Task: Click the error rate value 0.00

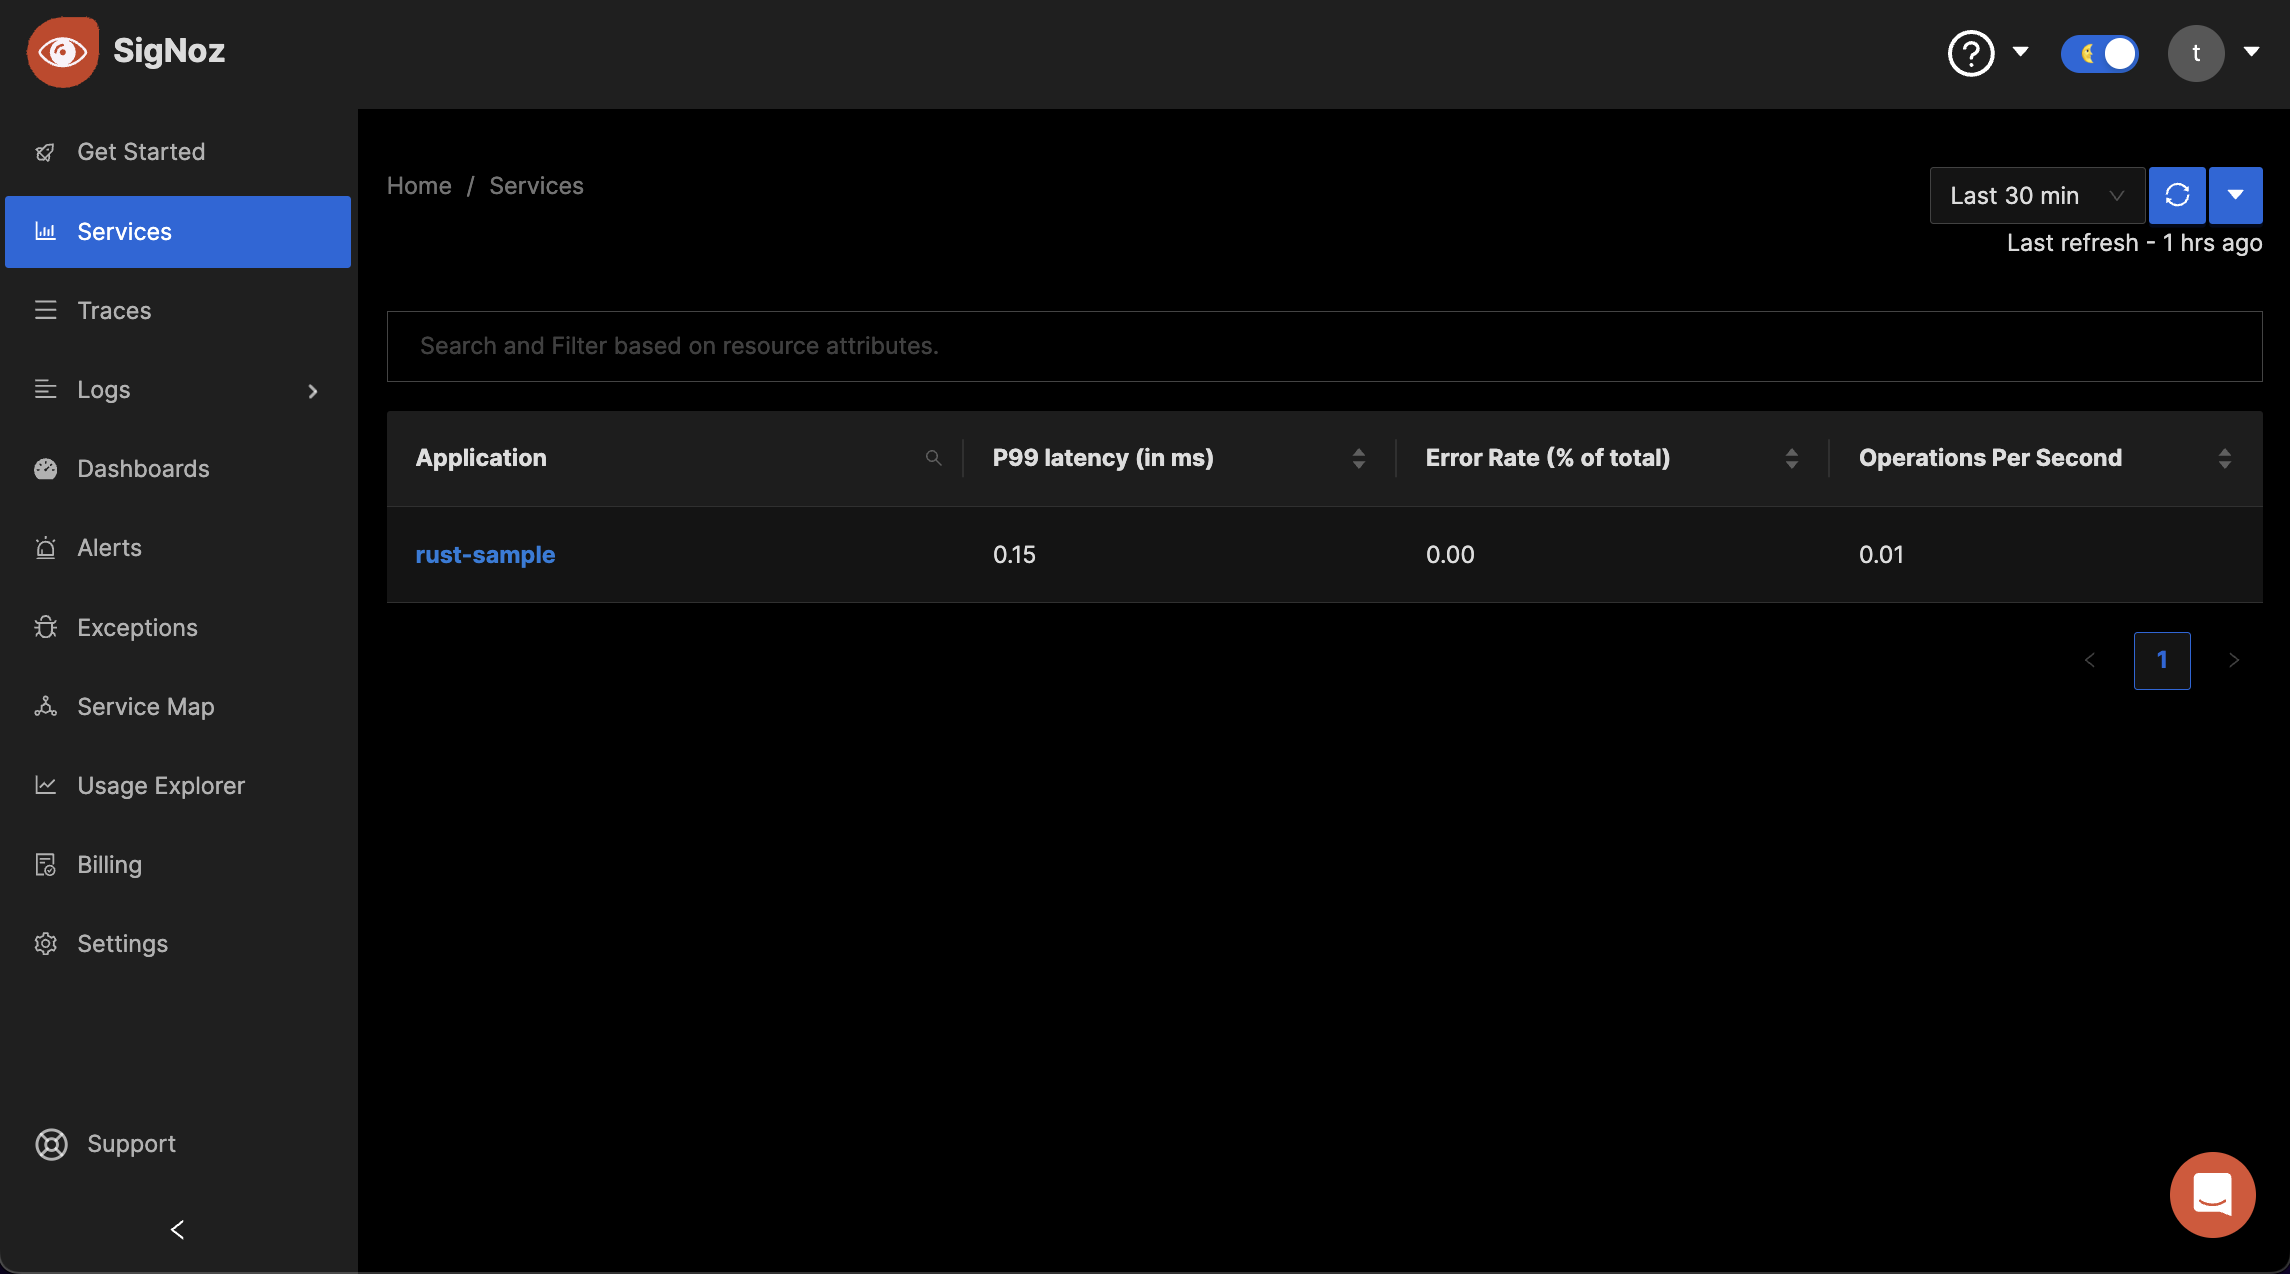Action: [1450, 555]
